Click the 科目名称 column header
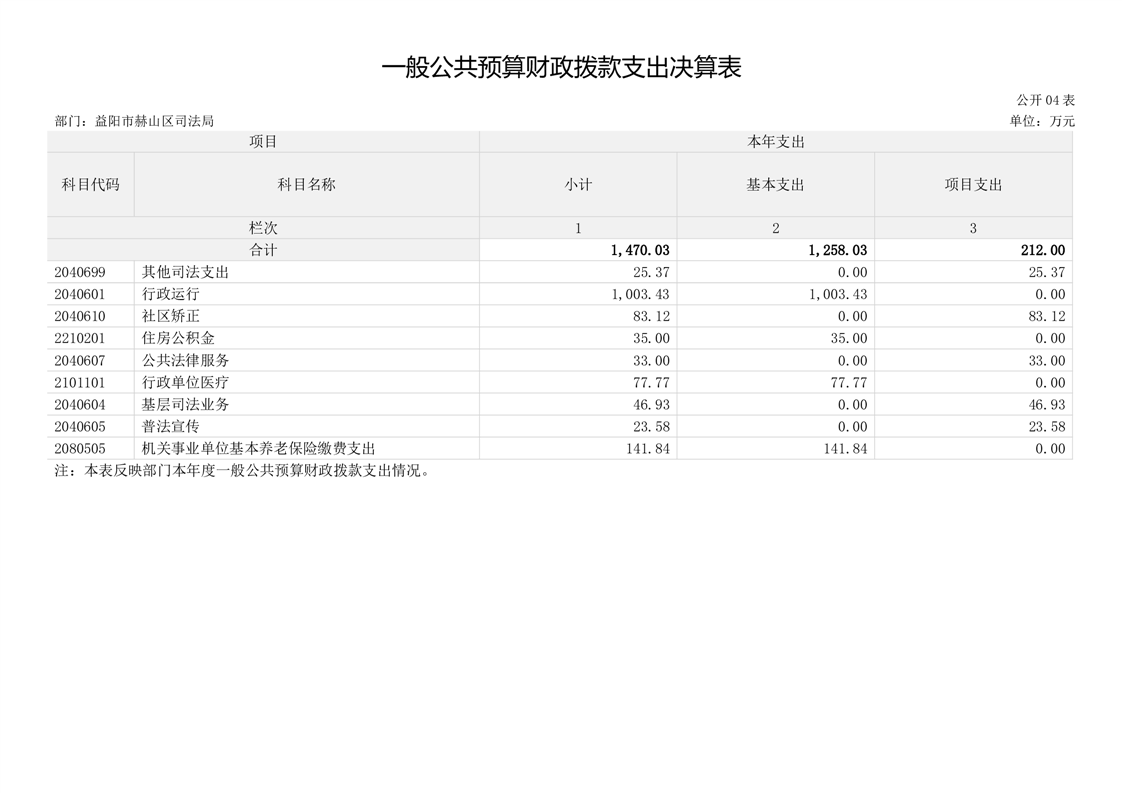Image resolution: width=1122 pixels, height=793 pixels. pos(306,185)
